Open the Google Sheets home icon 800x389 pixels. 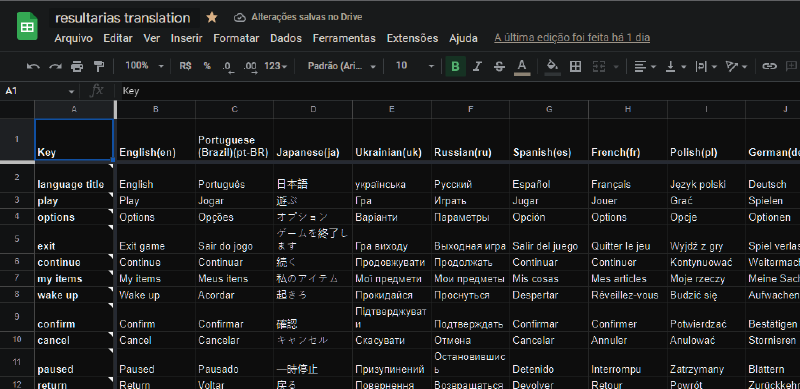pyautogui.click(x=27, y=26)
